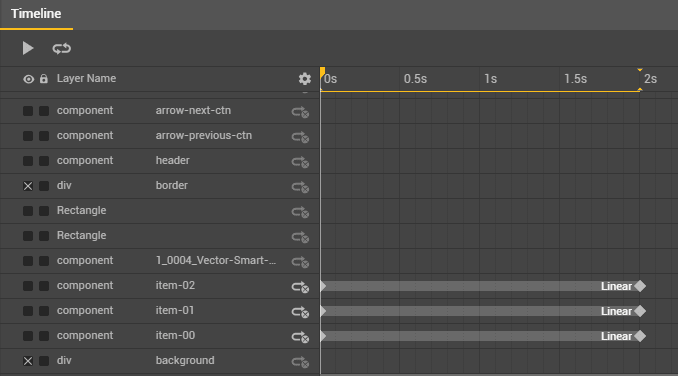Play the timeline animation

(x=28, y=48)
